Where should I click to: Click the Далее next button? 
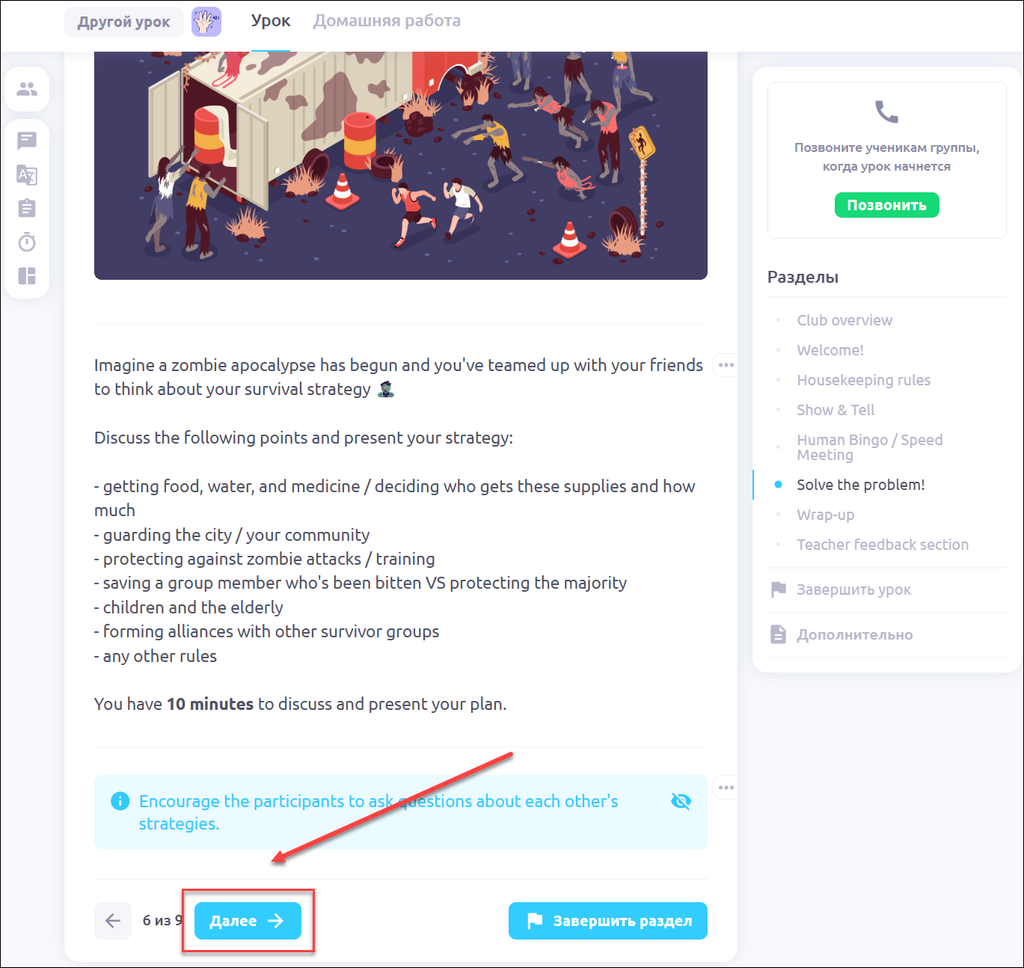[248, 921]
